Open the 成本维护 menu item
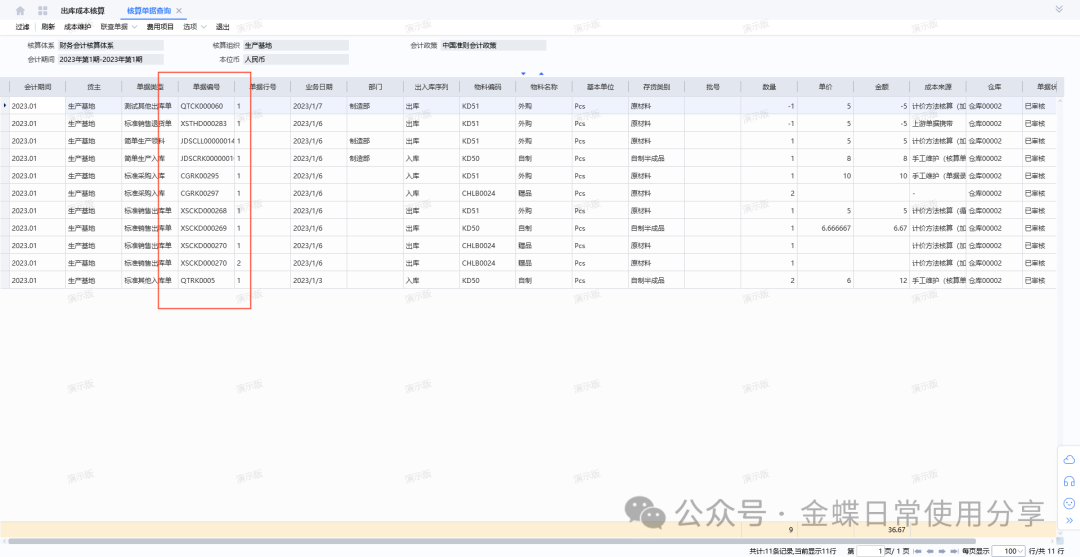The width and height of the screenshot is (1080, 557). pyautogui.click(x=76, y=27)
